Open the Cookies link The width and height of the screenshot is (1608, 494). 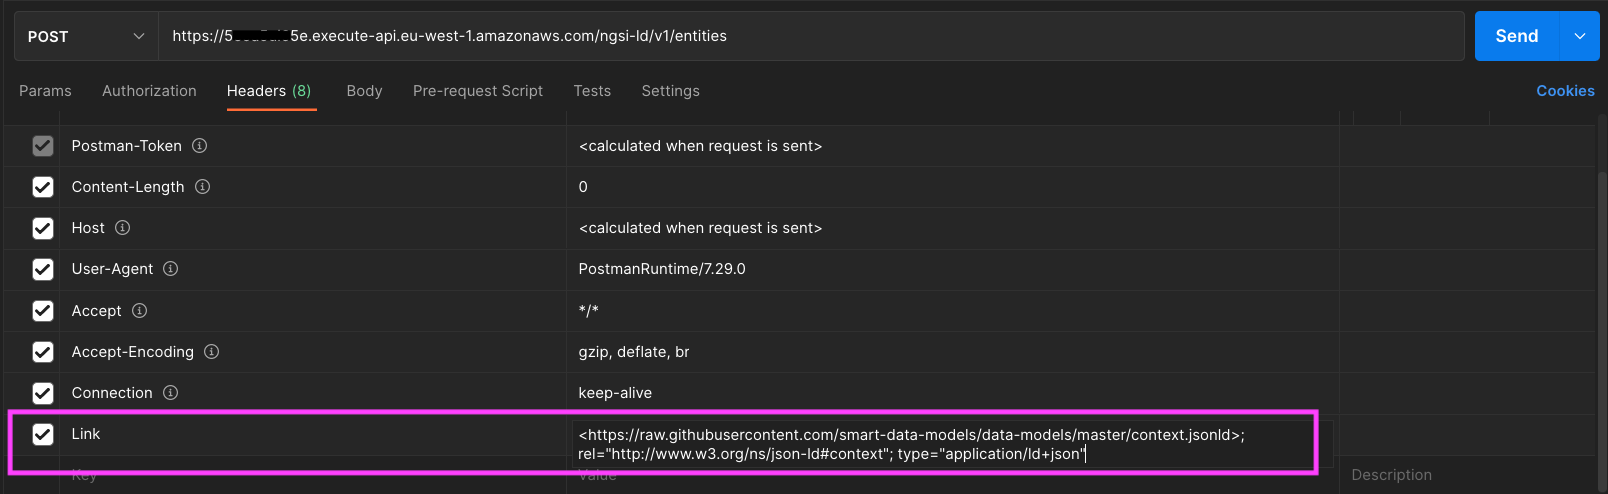coord(1565,91)
